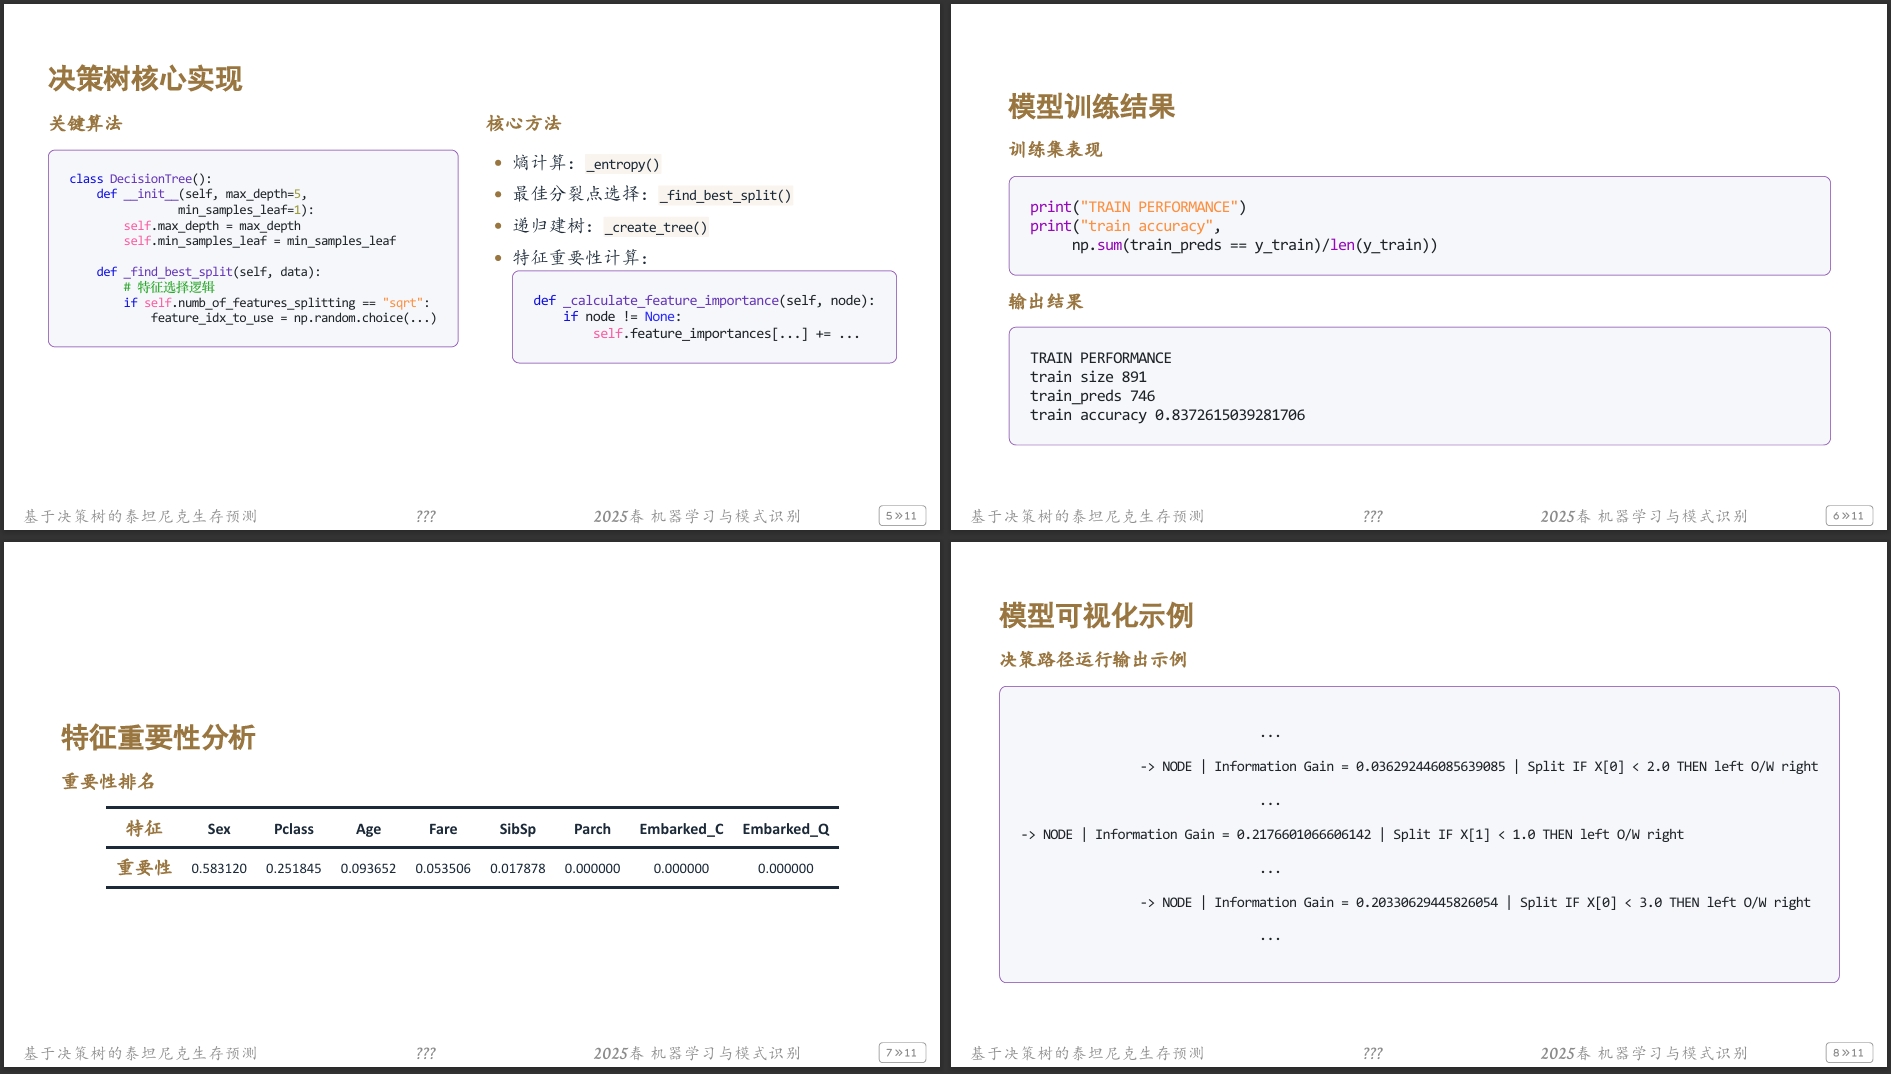Image resolution: width=1891 pixels, height=1074 pixels.
Task: Select the 模型训练结果 slide title
Action: click(1091, 107)
